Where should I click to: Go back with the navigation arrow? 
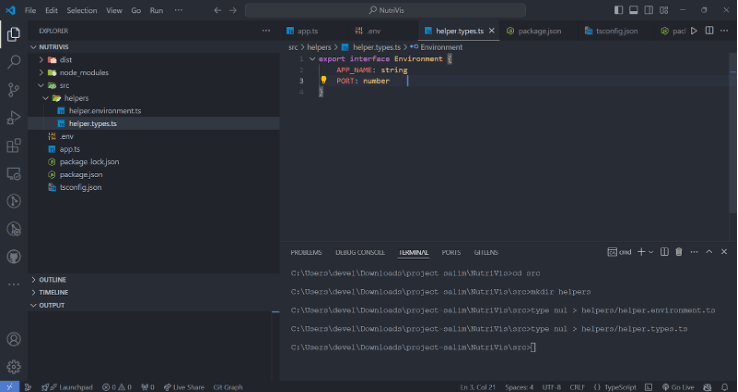coord(217,10)
